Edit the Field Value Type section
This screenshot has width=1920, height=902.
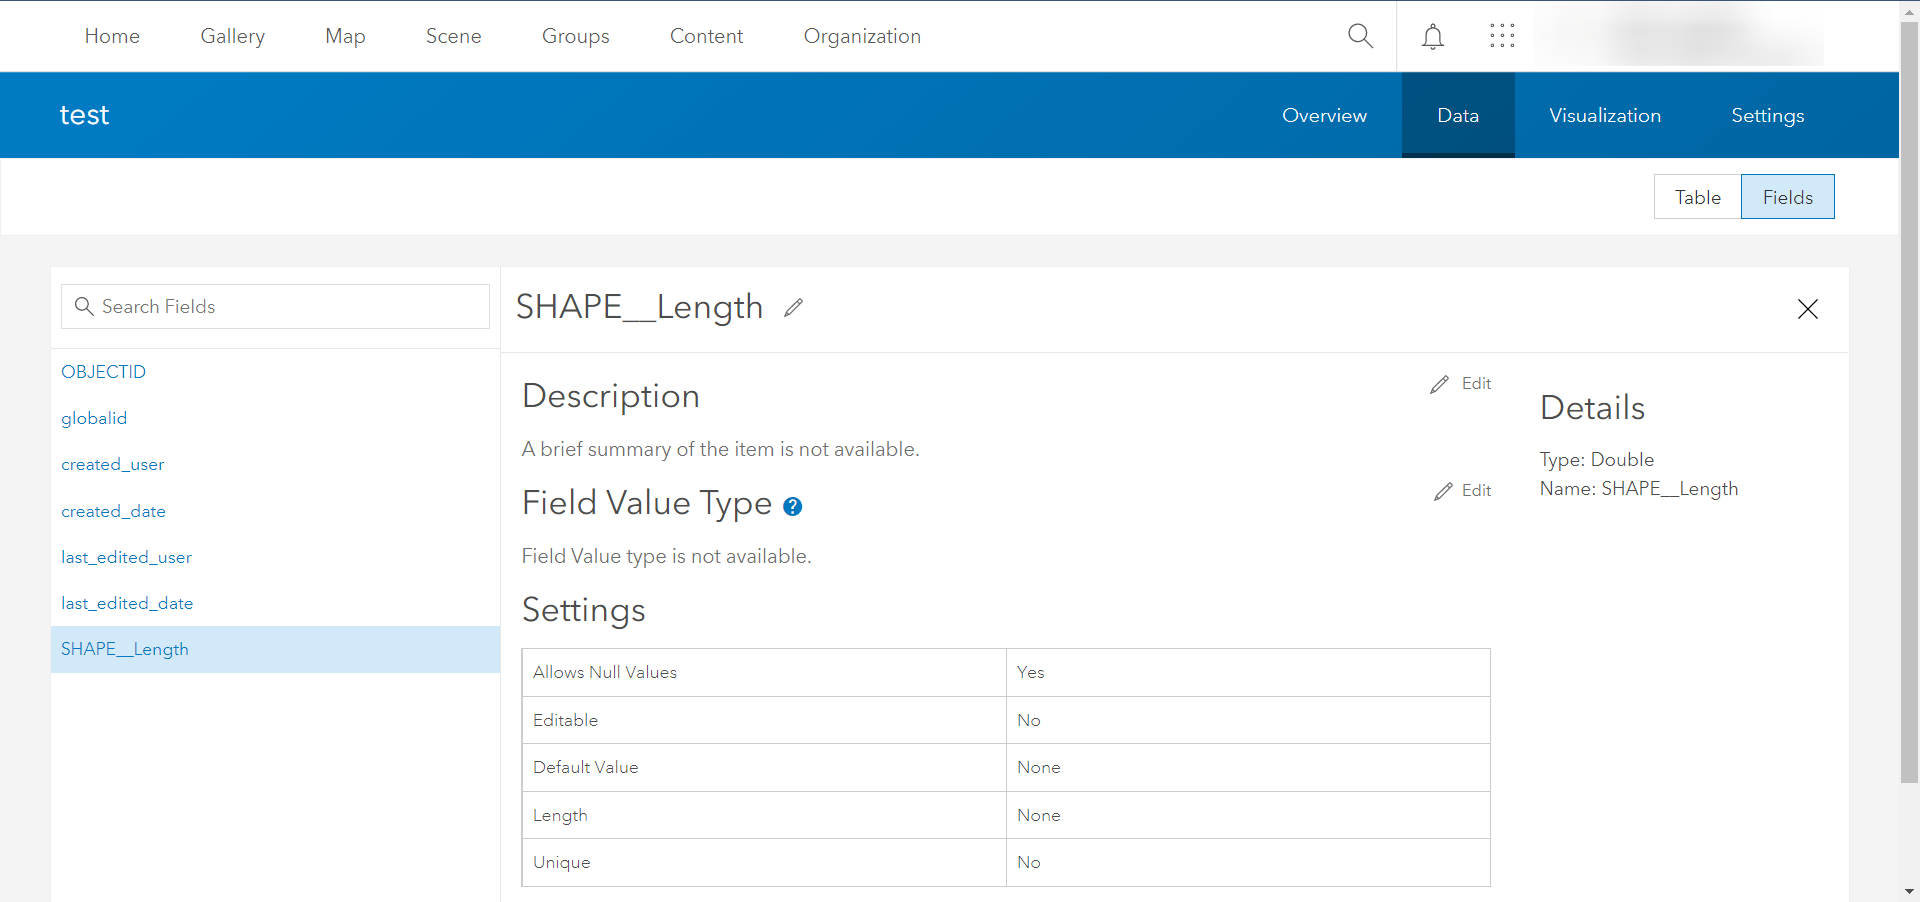coord(1462,491)
